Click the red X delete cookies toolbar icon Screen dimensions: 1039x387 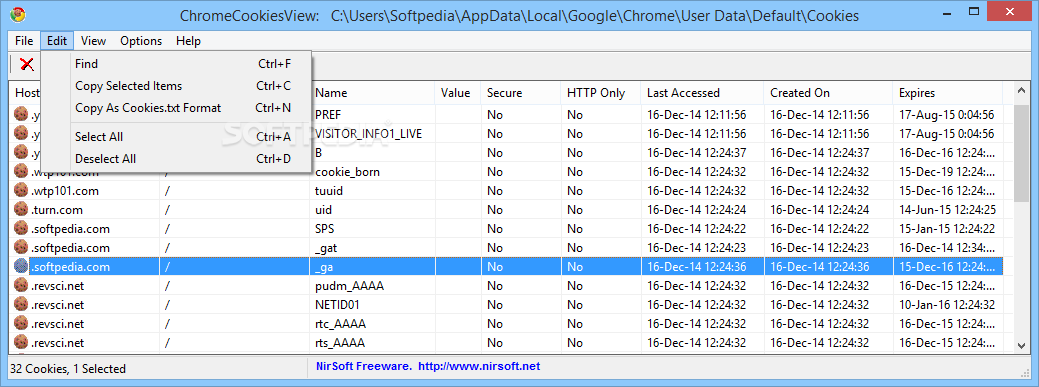coord(27,64)
